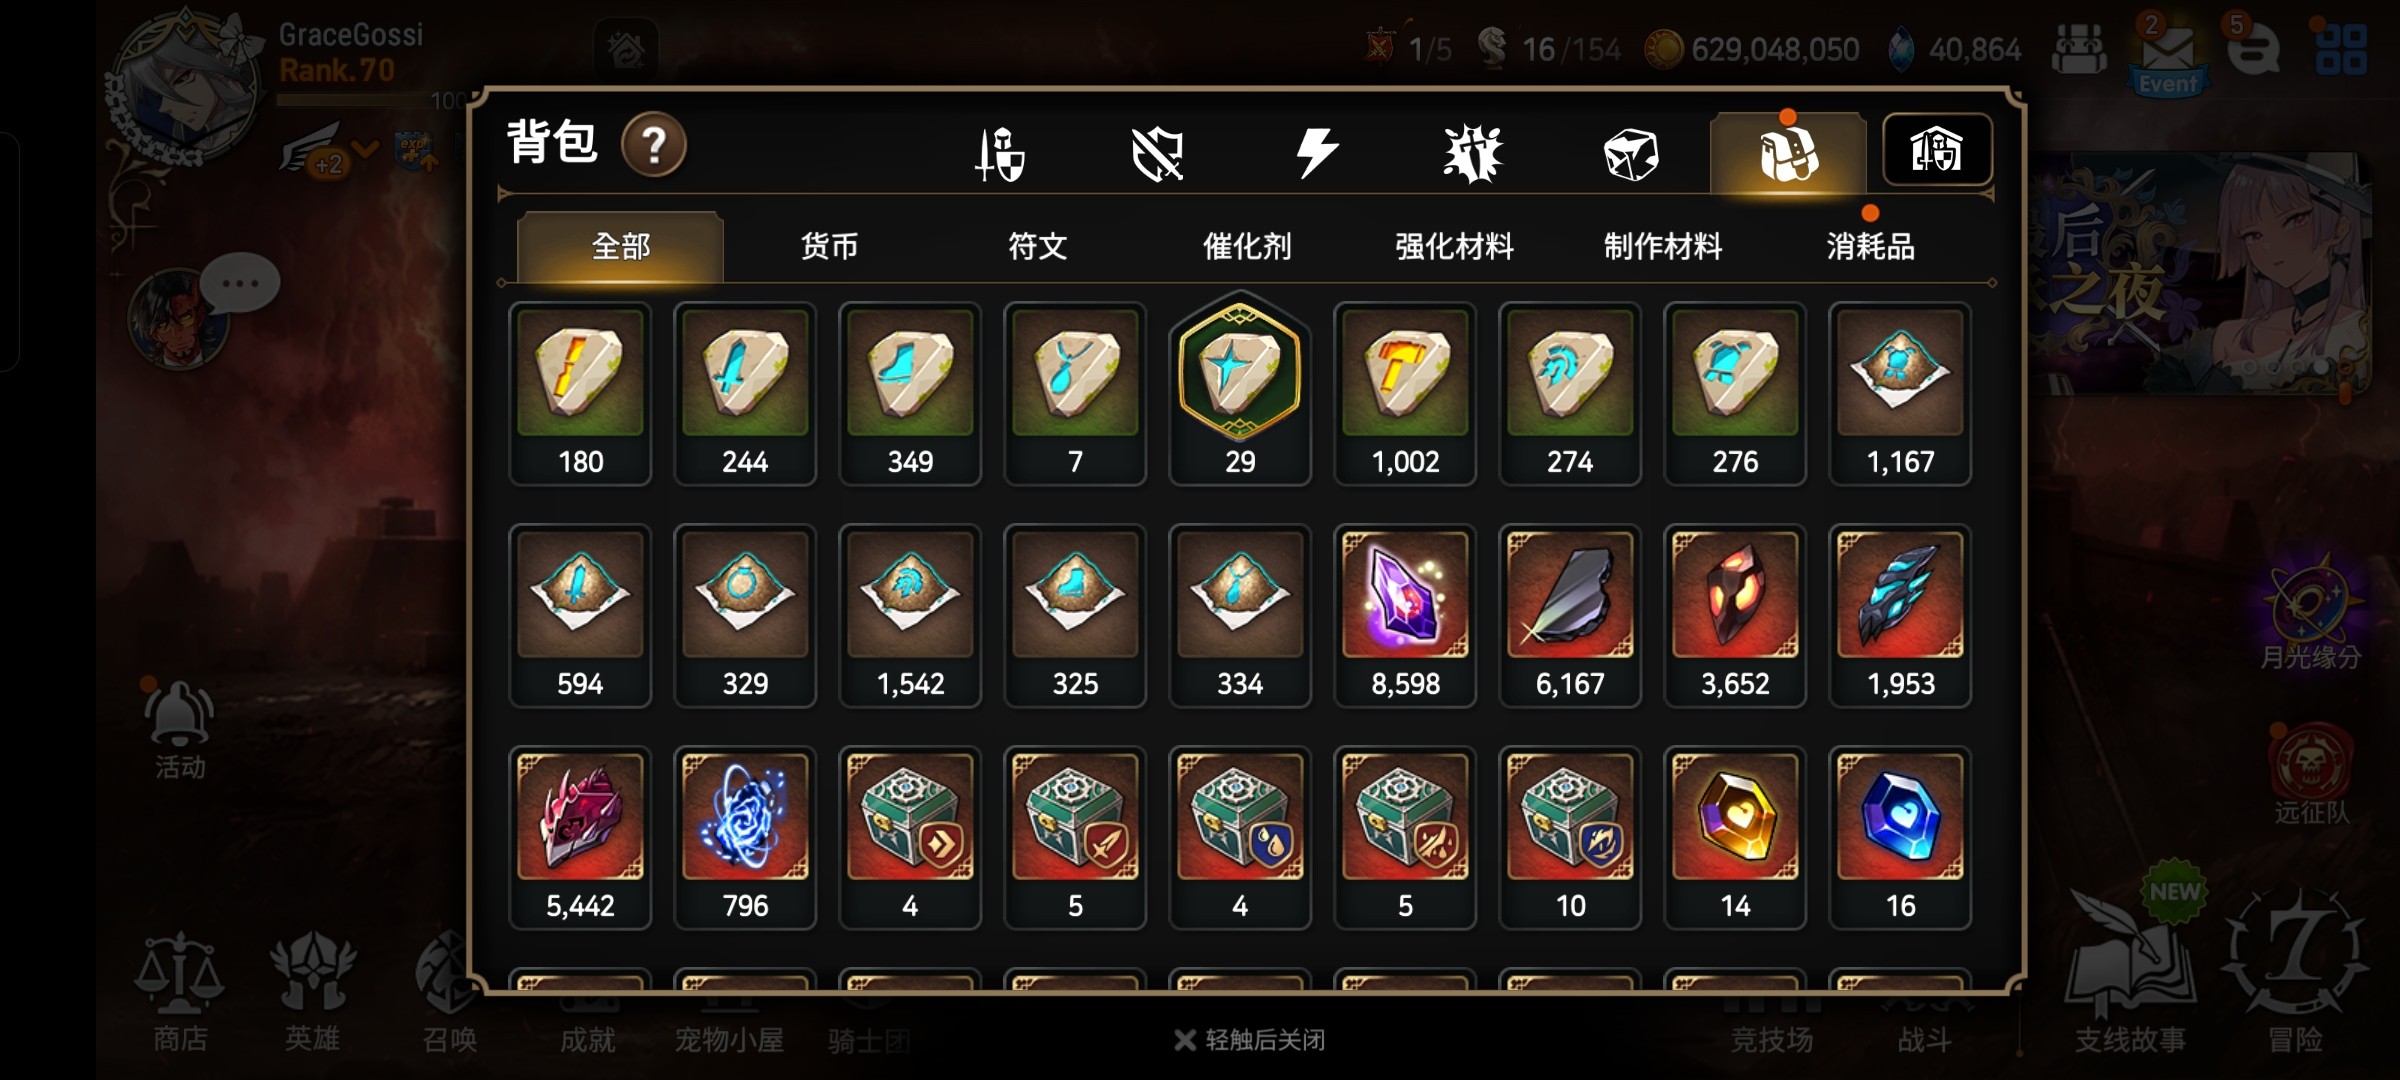Select the hexagon star rune with 29
This screenshot has width=2400, height=1080.
click(x=1240, y=393)
